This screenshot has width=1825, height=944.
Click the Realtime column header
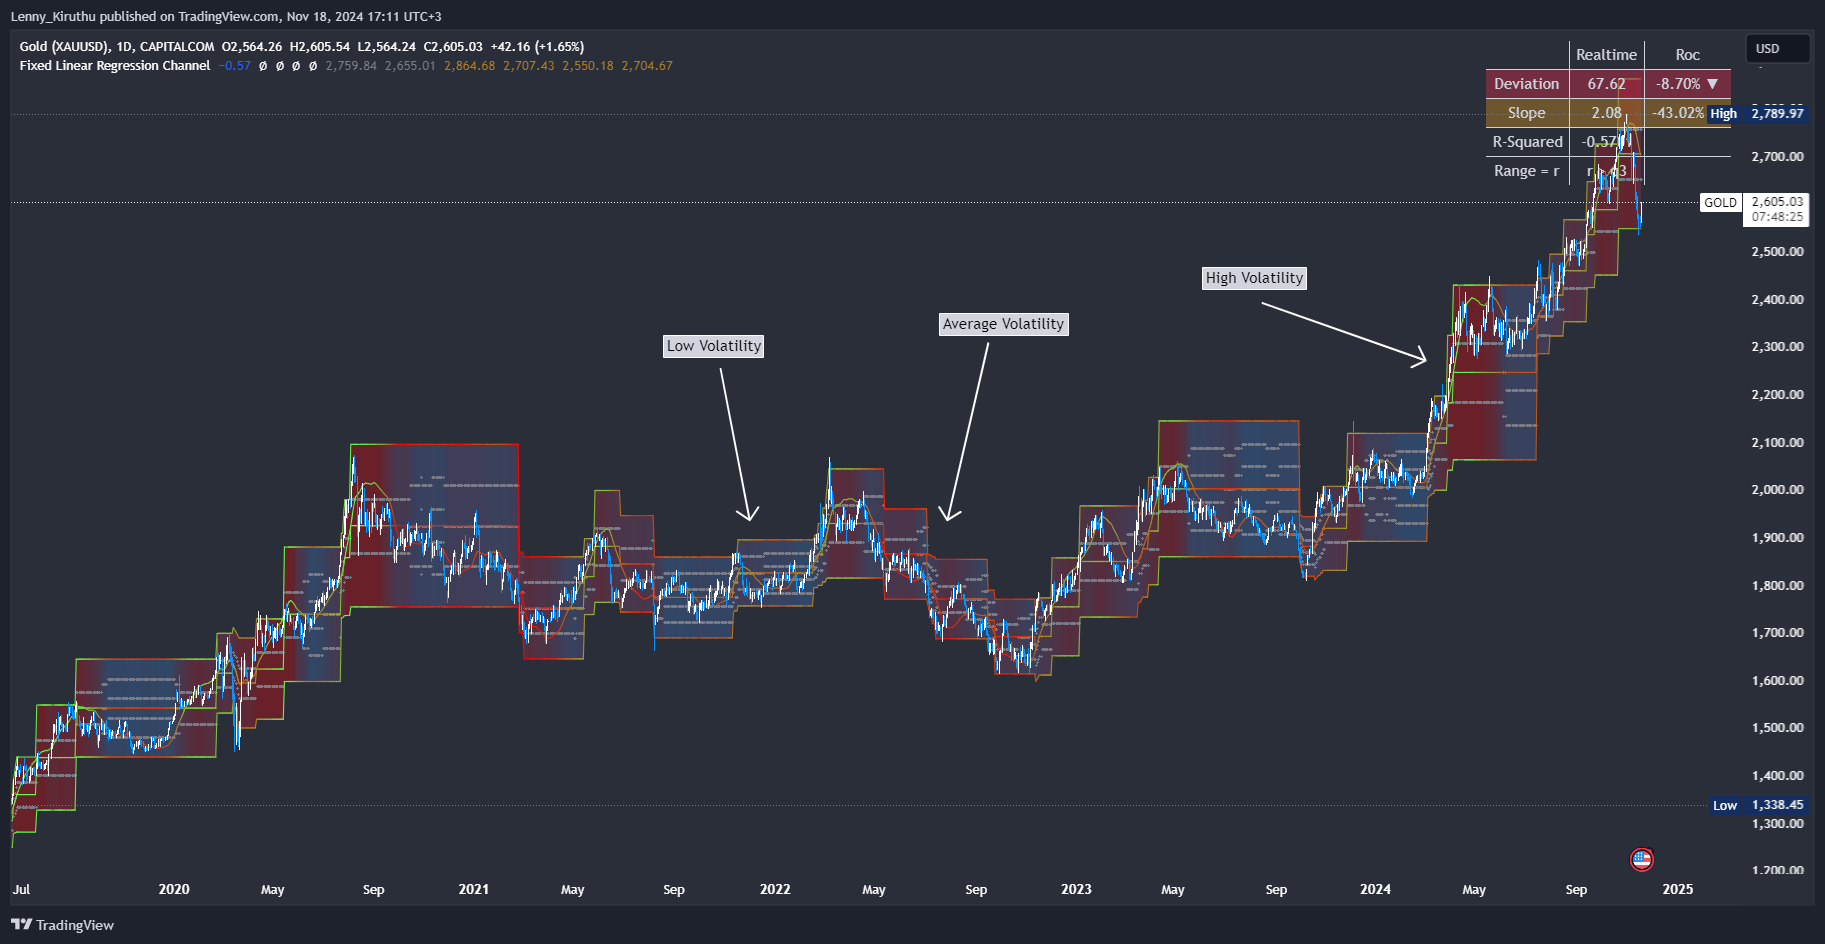[x=1606, y=55]
